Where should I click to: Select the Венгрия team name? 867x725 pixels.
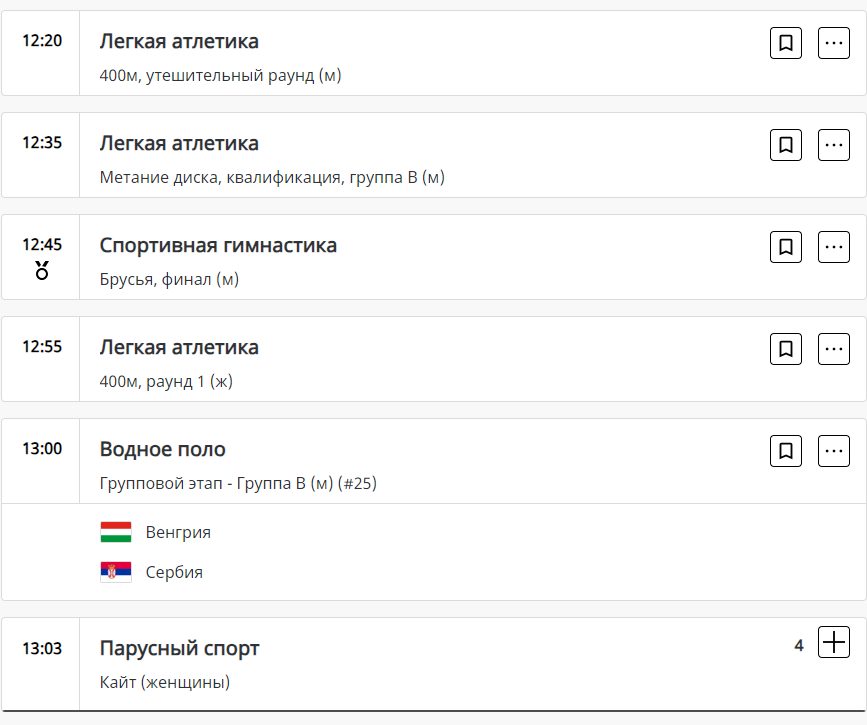coord(178,532)
